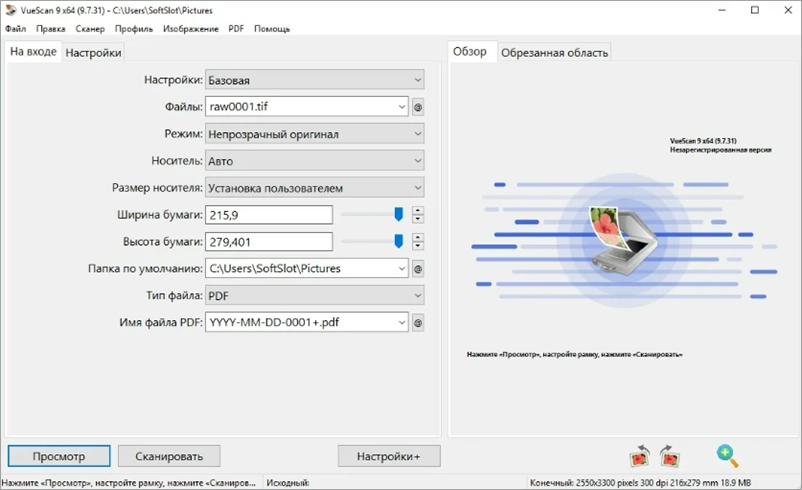
Task: Click the Незарегистрированная версия text in preview
Action: point(720,150)
